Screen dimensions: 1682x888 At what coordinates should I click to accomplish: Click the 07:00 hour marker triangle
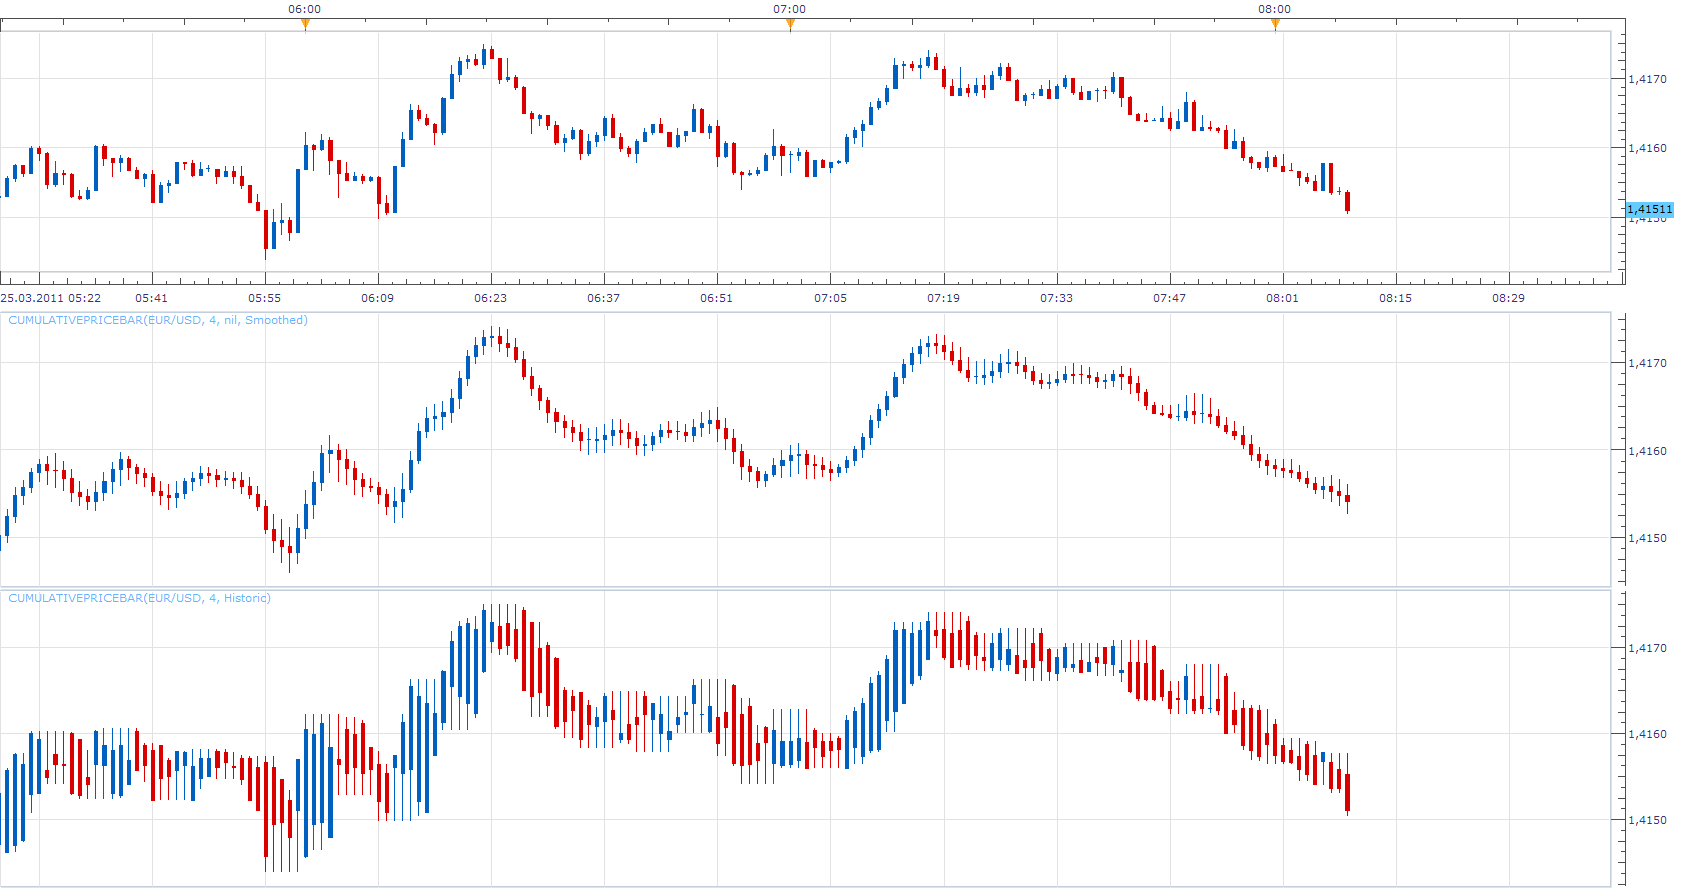coord(790,24)
